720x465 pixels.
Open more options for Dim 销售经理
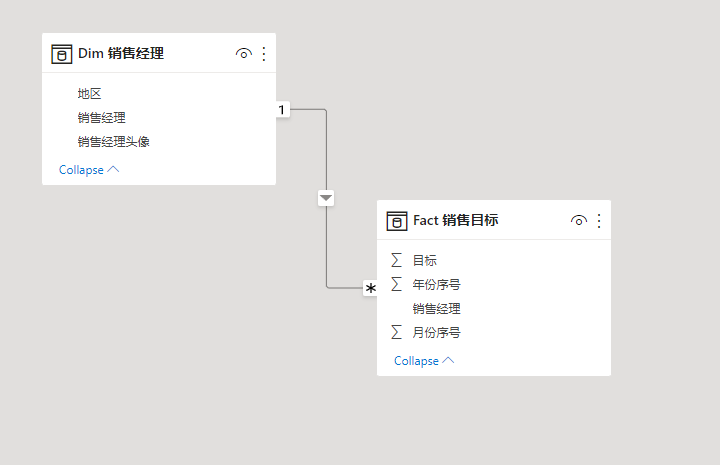[264, 54]
